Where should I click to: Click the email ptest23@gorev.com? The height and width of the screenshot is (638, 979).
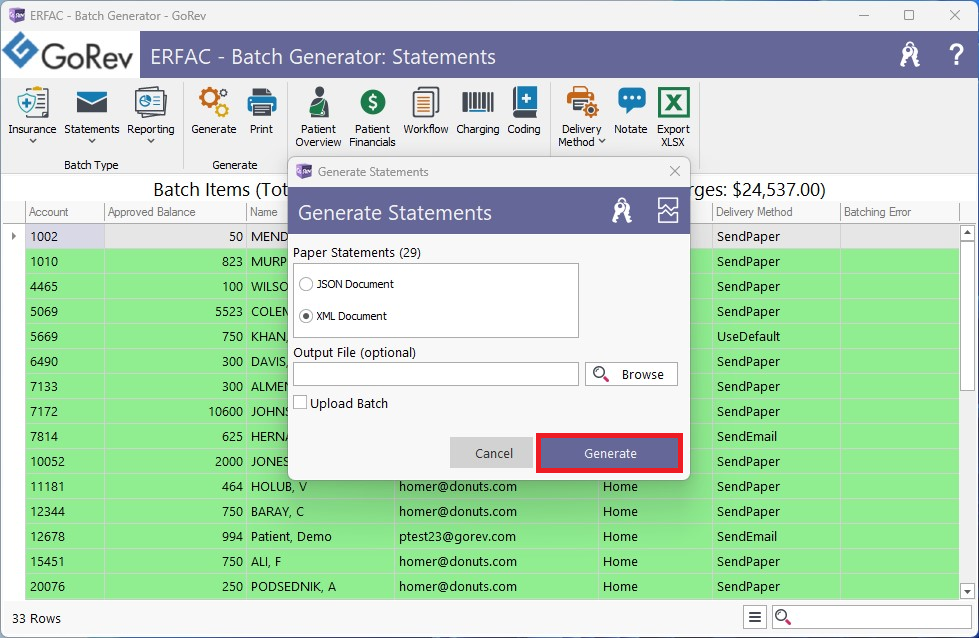pos(458,536)
